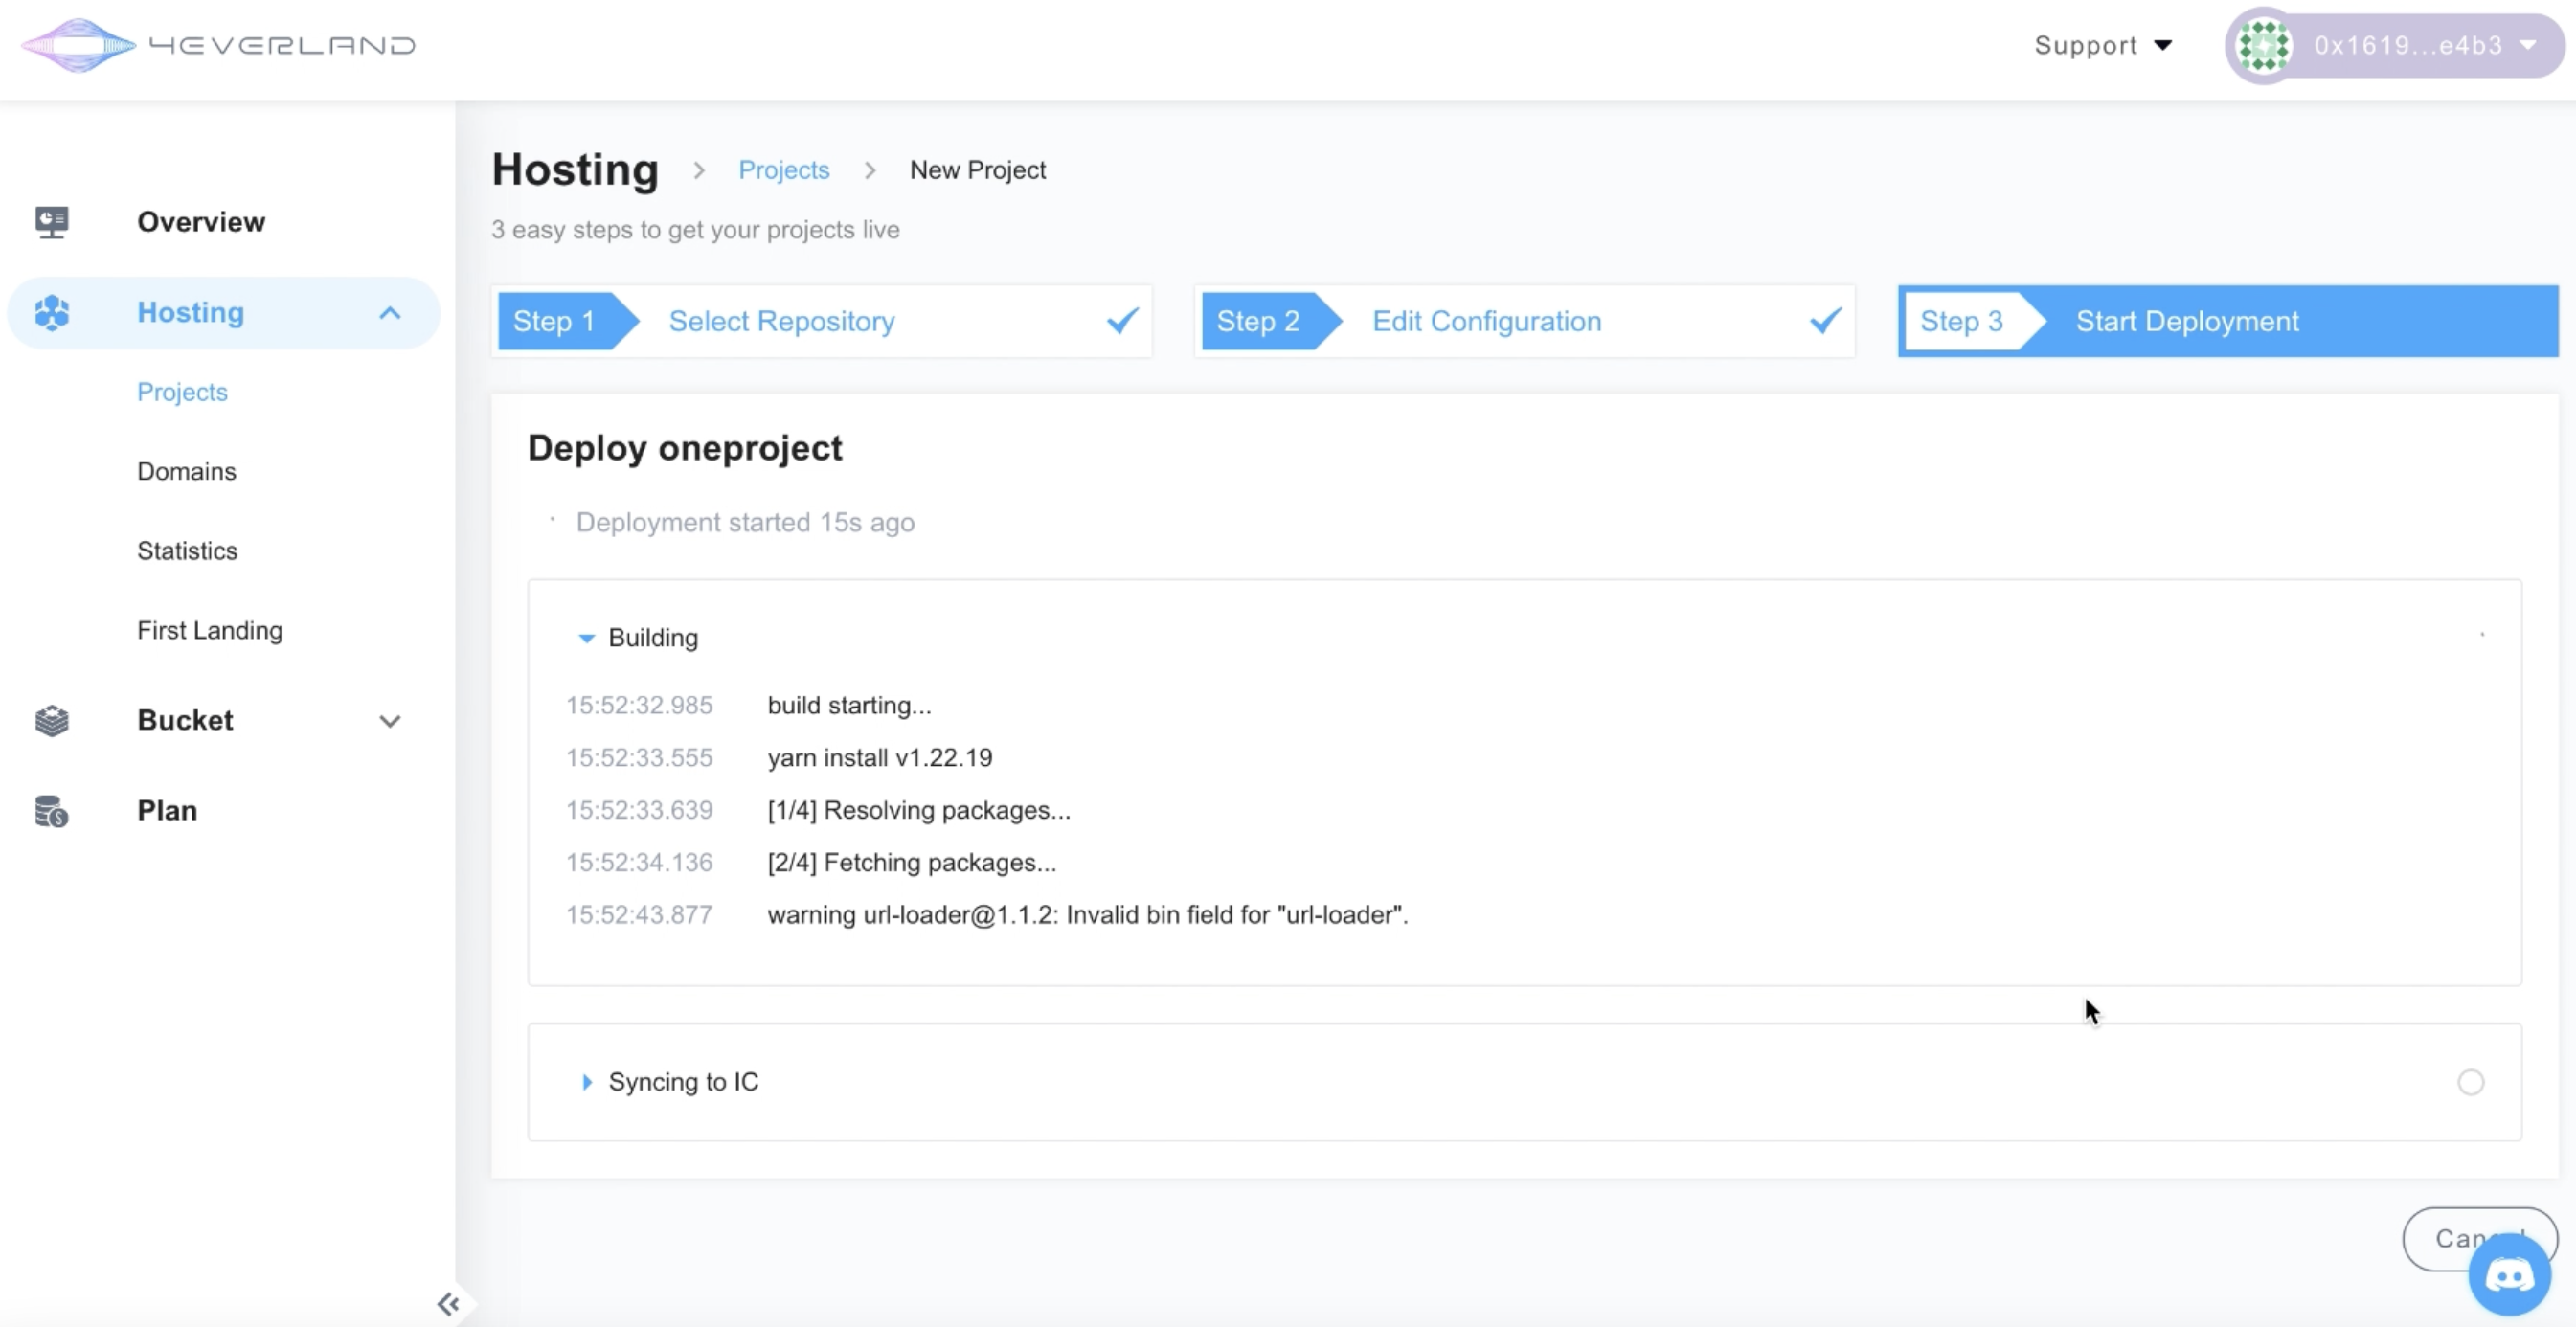The height and width of the screenshot is (1327, 2576).
Task: Expand the Bucket sidebar menu chevron
Action: (390, 721)
